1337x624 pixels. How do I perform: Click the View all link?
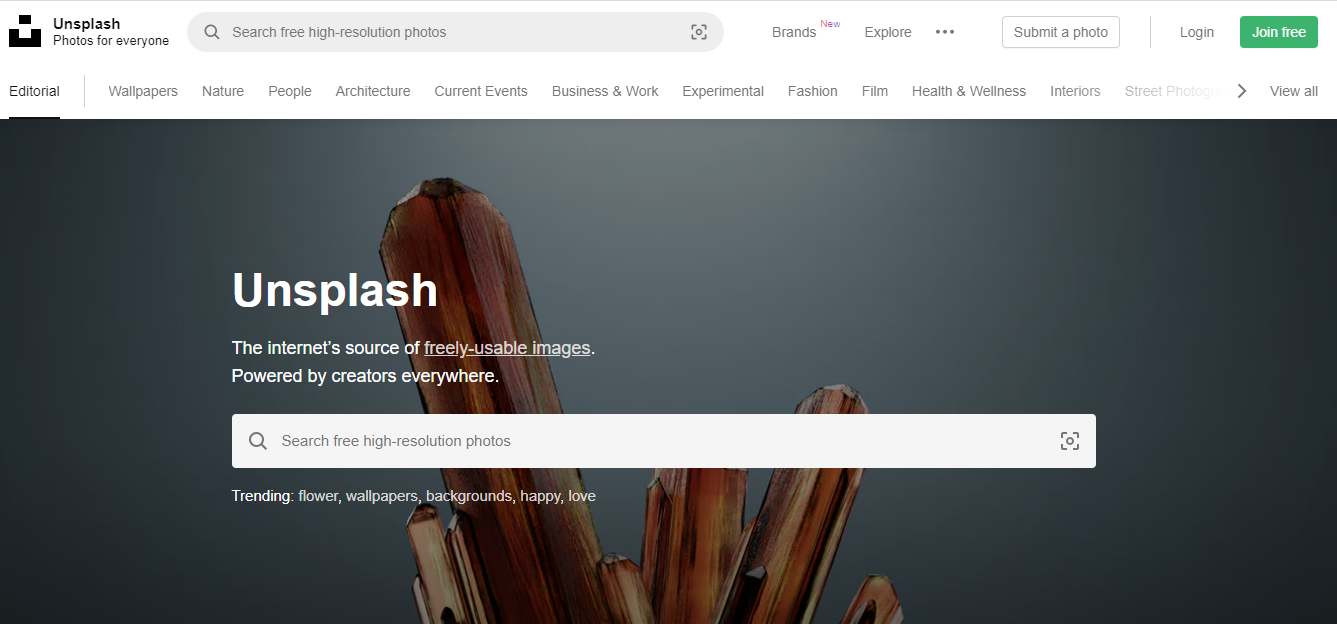tap(1294, 91)
